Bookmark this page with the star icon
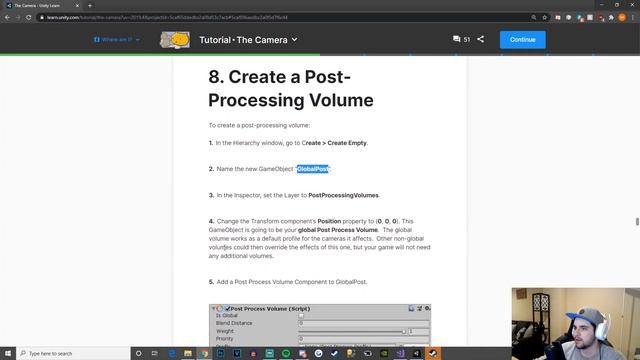The height and width of the screenshot is (360, 640). (544, 18)
